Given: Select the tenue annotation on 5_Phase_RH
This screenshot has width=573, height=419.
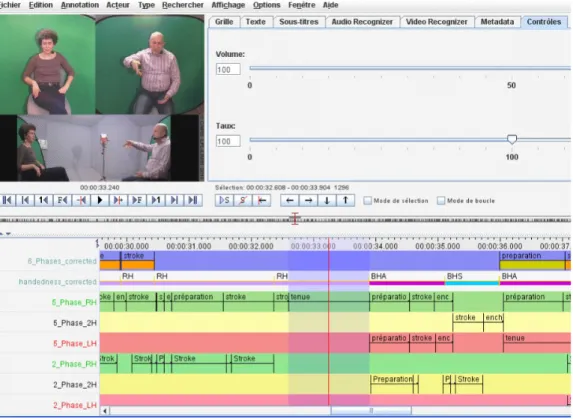Looking at the screenshot, I should point(329,301).
